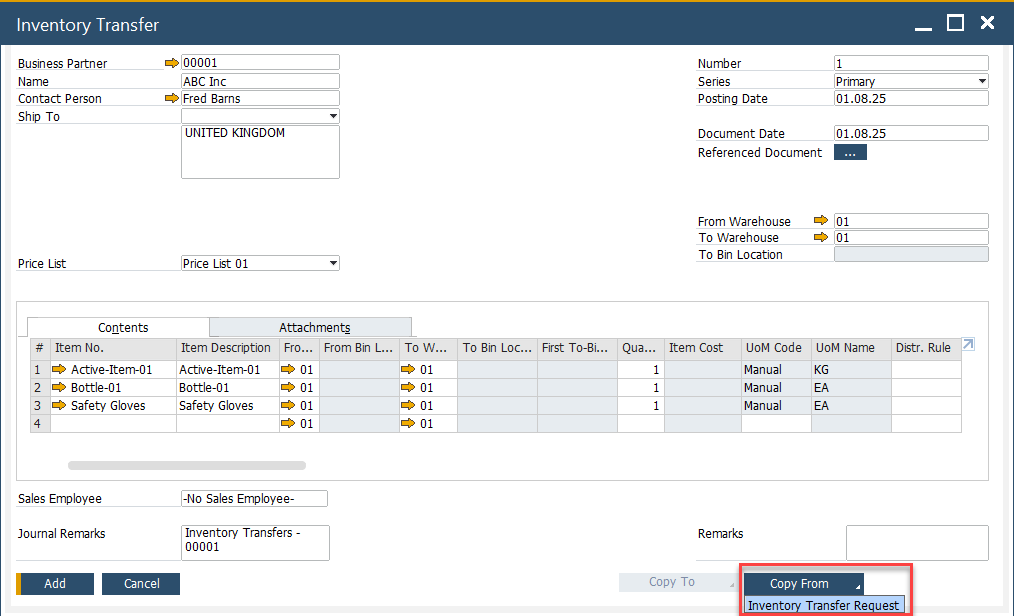The image size is (1014, 616).
Task: Click the horizontal scrollbar under the table
Action: 186,465
